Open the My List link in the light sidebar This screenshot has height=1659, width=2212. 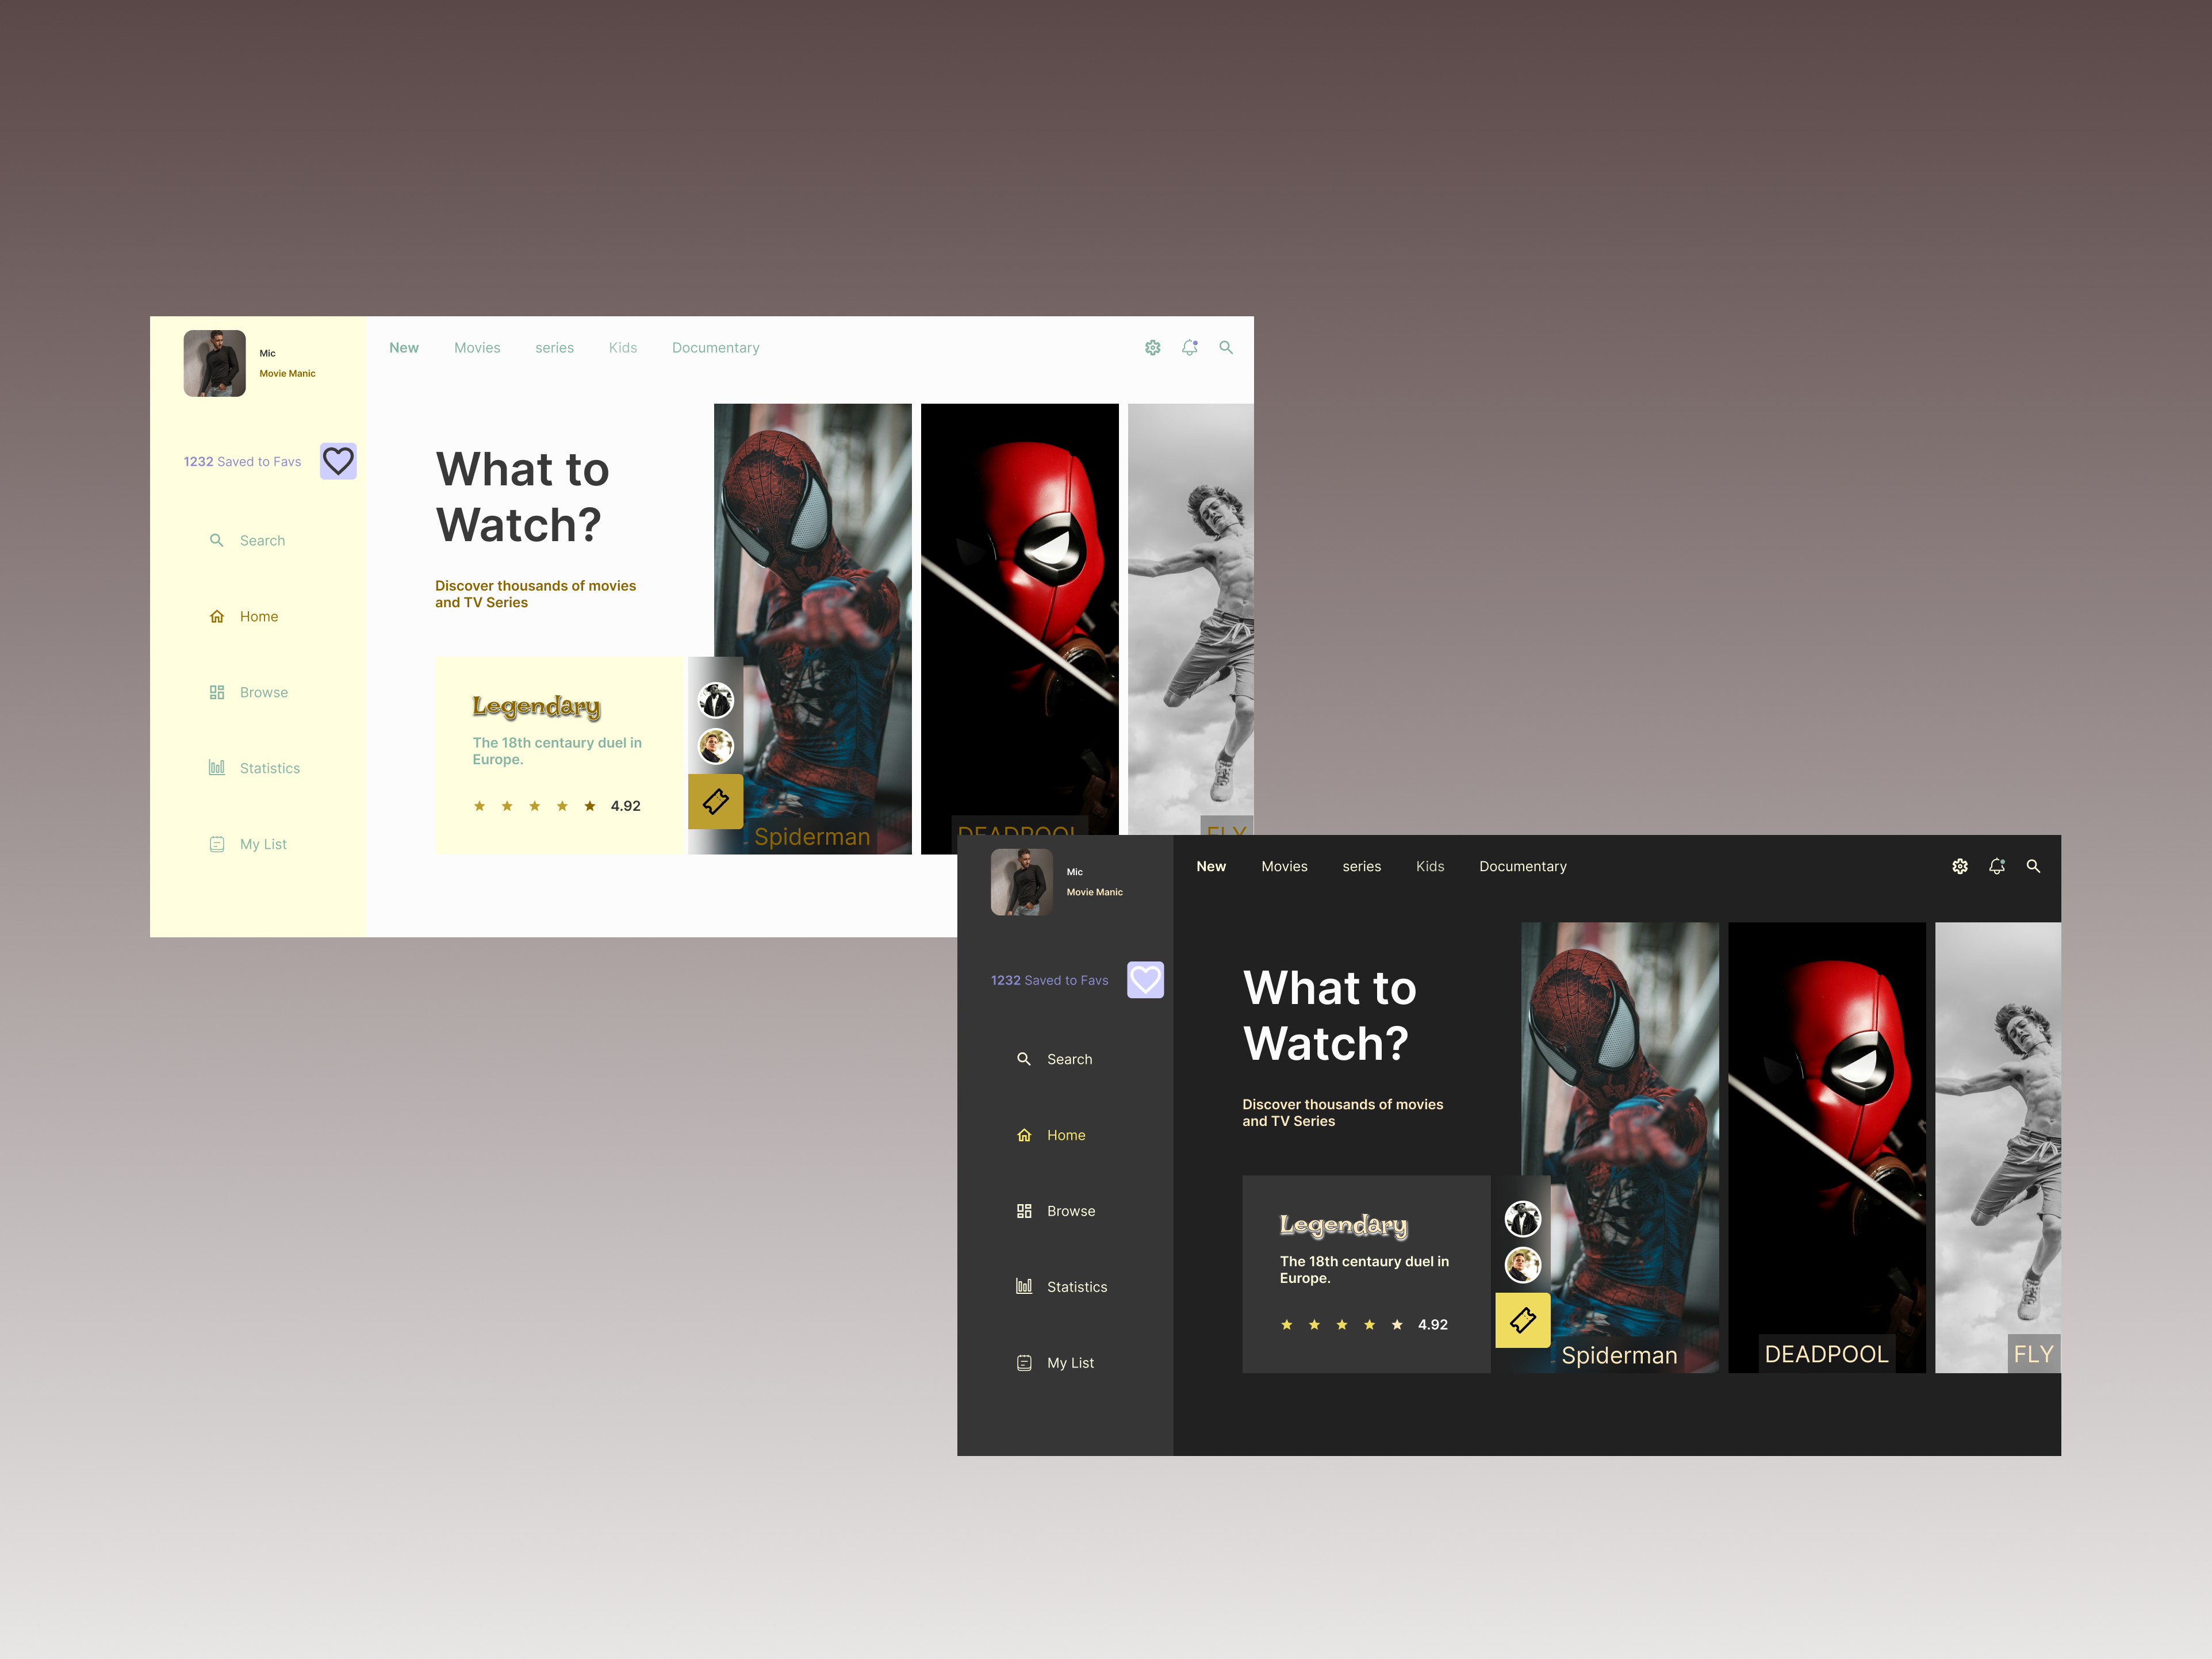(263, 845)
